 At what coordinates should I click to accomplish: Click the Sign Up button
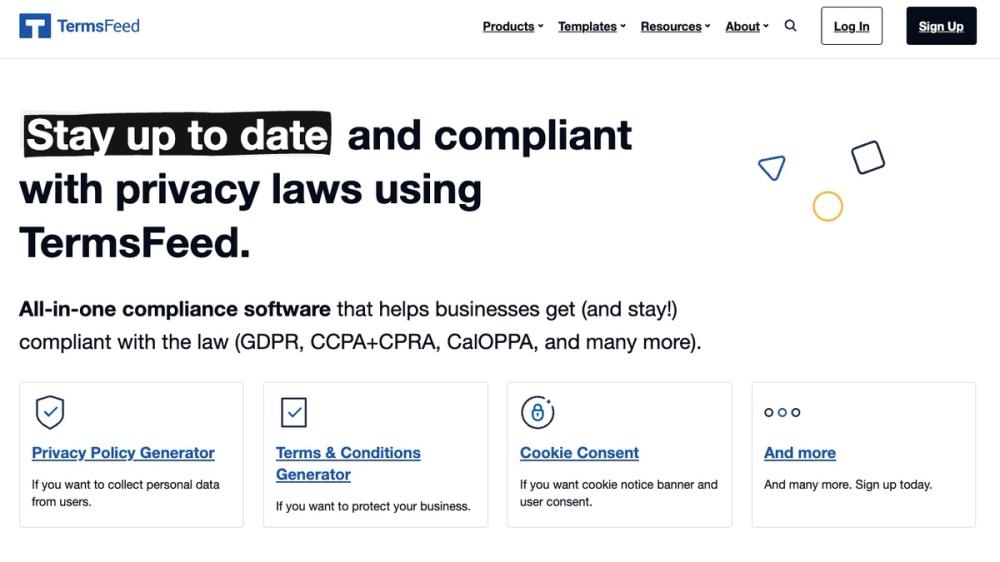click(941, 26)
